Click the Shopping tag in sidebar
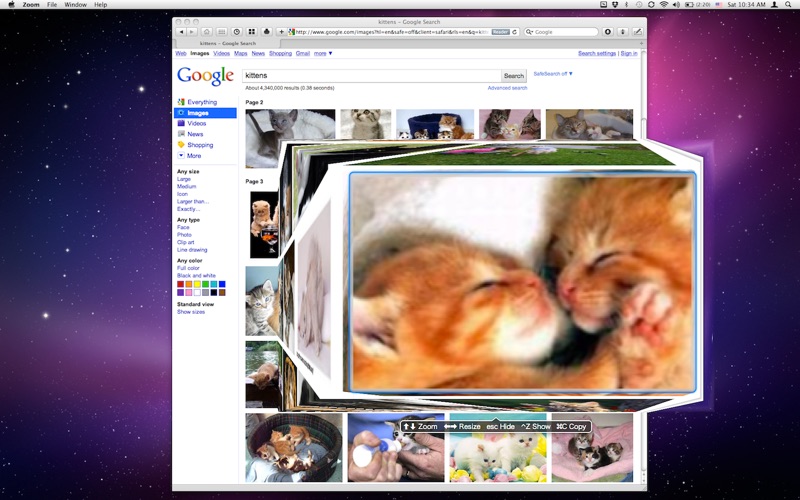This screenshot has width=800, height=500. (x=181, y=145)
